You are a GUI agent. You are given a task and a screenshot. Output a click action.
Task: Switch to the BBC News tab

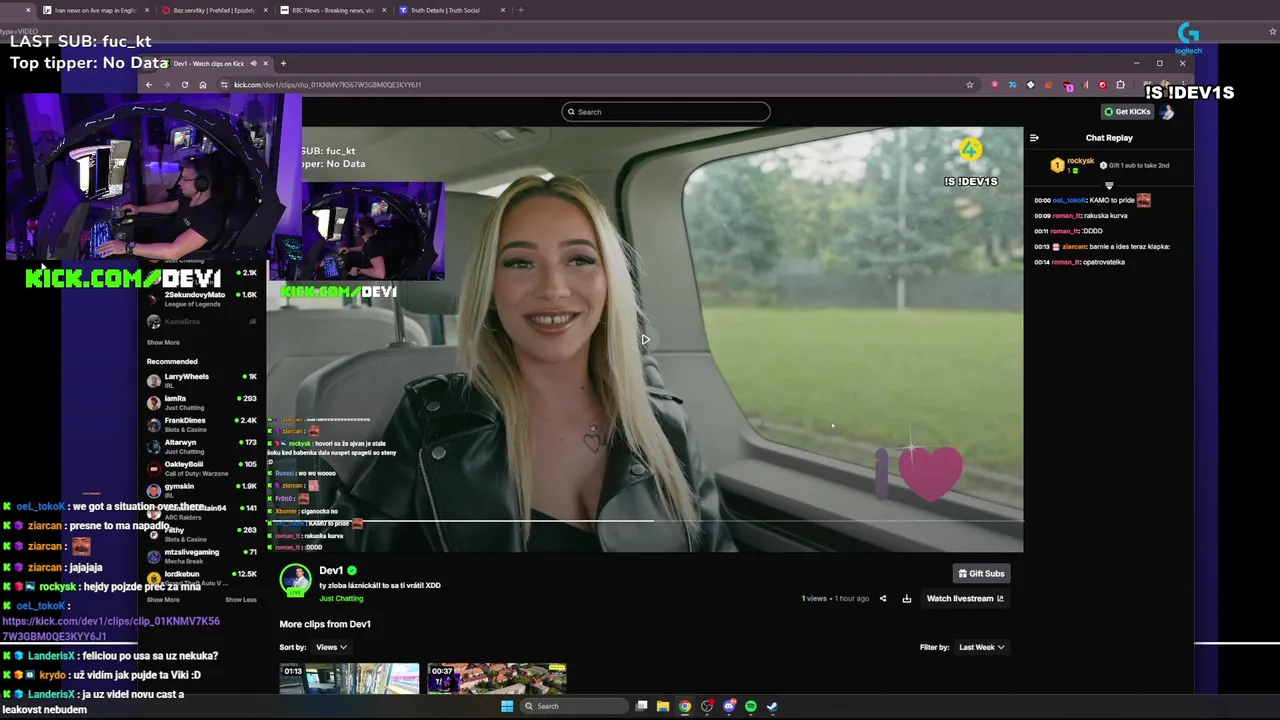click(332, 10)
